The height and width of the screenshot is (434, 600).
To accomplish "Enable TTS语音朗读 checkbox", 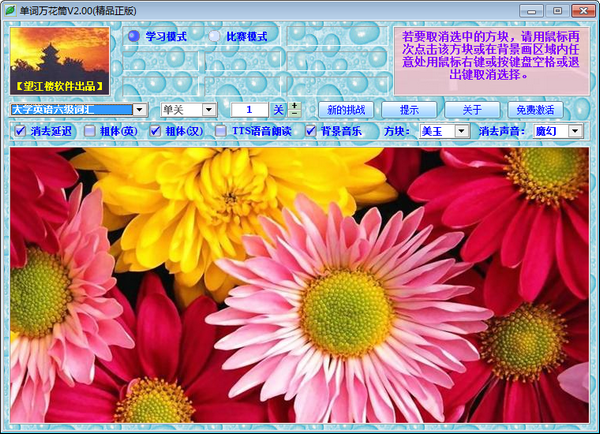I will (x=221, y=131).
